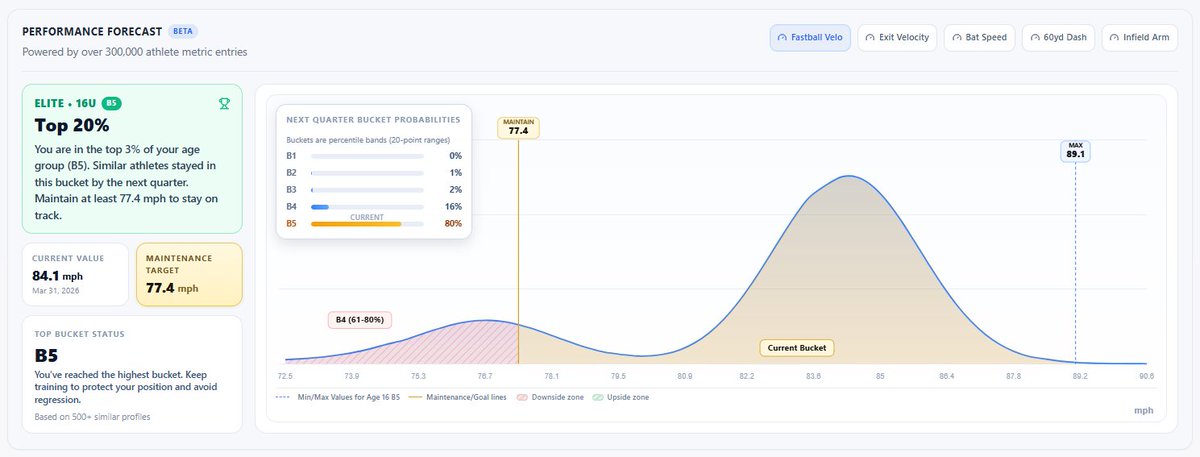This screenshot has height=457, width=1200.
Task: Click the Top Bucket Status card
Action: click(x=132, y=374)
